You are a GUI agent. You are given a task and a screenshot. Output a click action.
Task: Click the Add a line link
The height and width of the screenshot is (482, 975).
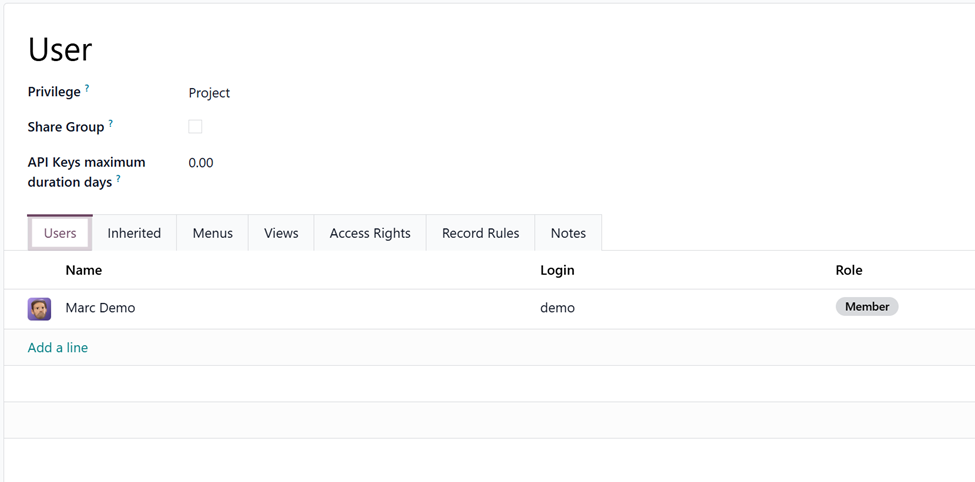58,348
